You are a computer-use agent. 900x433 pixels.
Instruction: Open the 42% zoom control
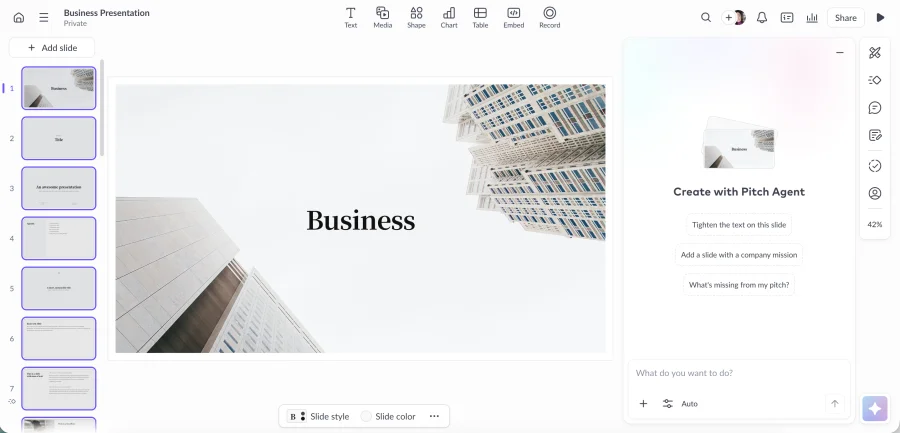tap(875, 225)
